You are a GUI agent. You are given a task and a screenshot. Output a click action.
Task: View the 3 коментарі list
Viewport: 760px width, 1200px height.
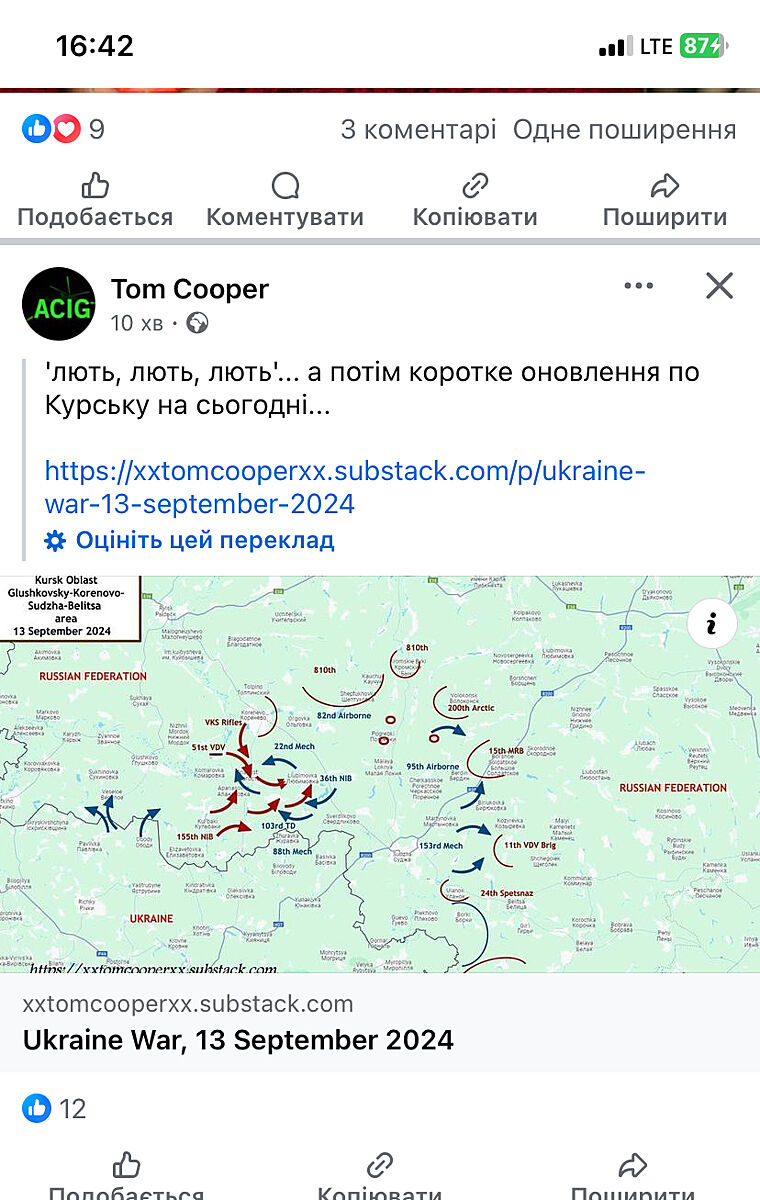tap(418, 130)
